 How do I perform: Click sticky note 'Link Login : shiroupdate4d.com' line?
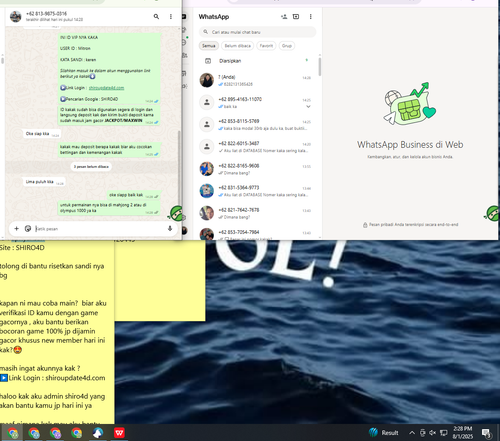tap(53, 378)
